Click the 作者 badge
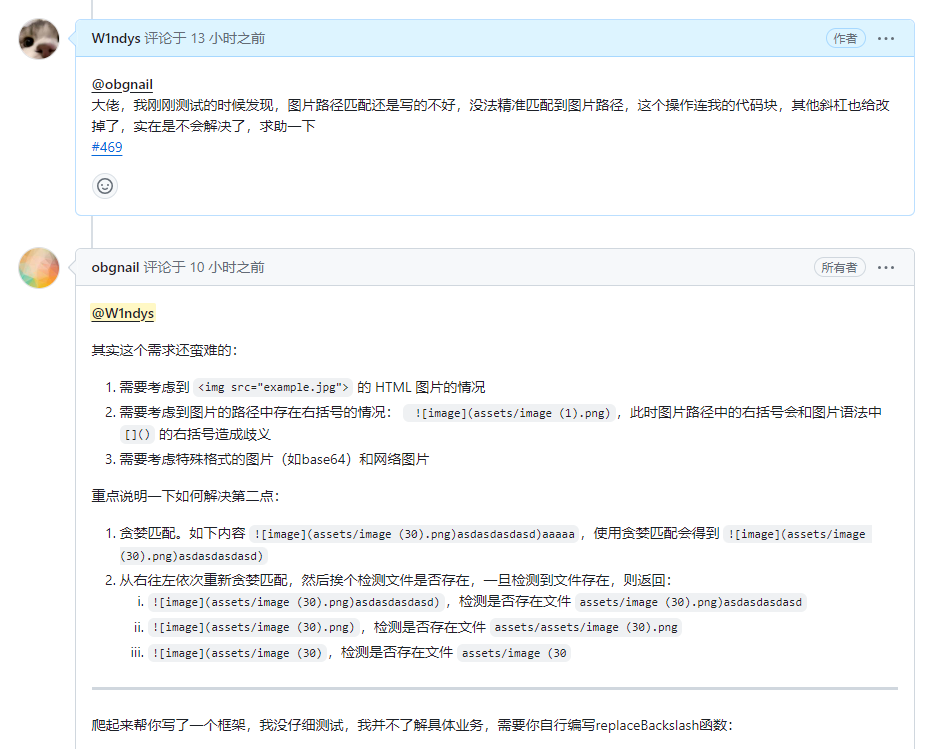The image size is (951, 749). pos(845,39)
